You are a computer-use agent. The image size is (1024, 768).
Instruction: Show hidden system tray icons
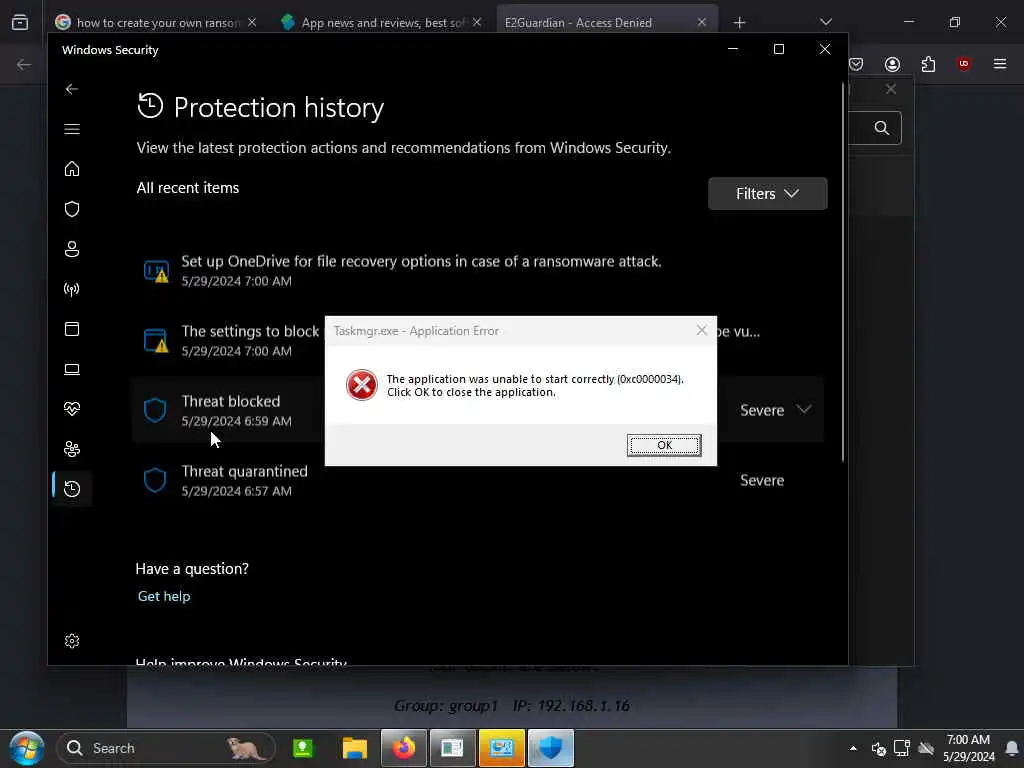[853, 748]
